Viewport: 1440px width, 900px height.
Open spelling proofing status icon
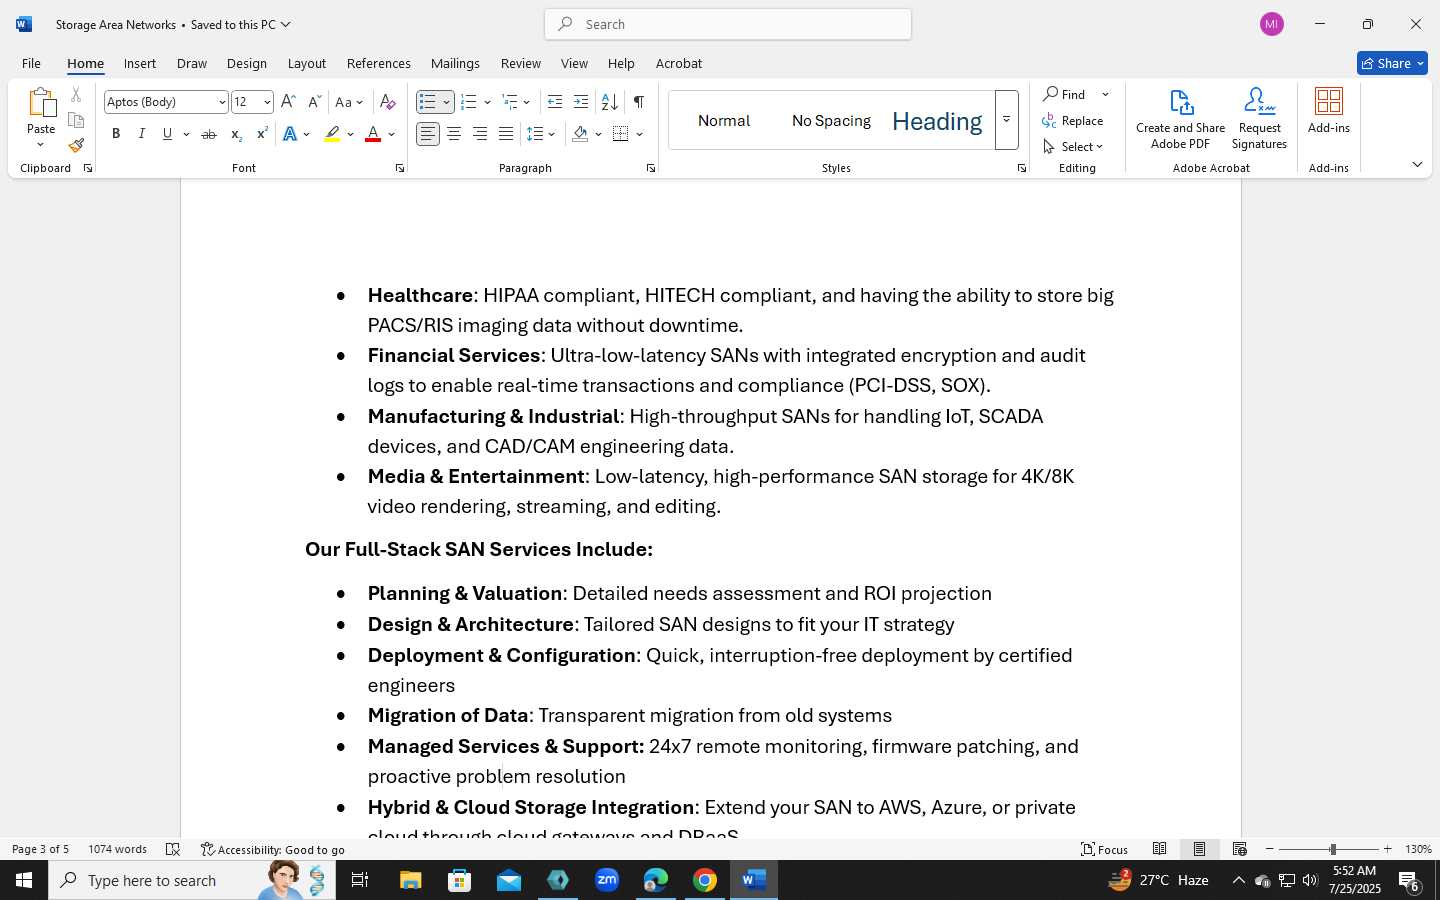(173, 849)
